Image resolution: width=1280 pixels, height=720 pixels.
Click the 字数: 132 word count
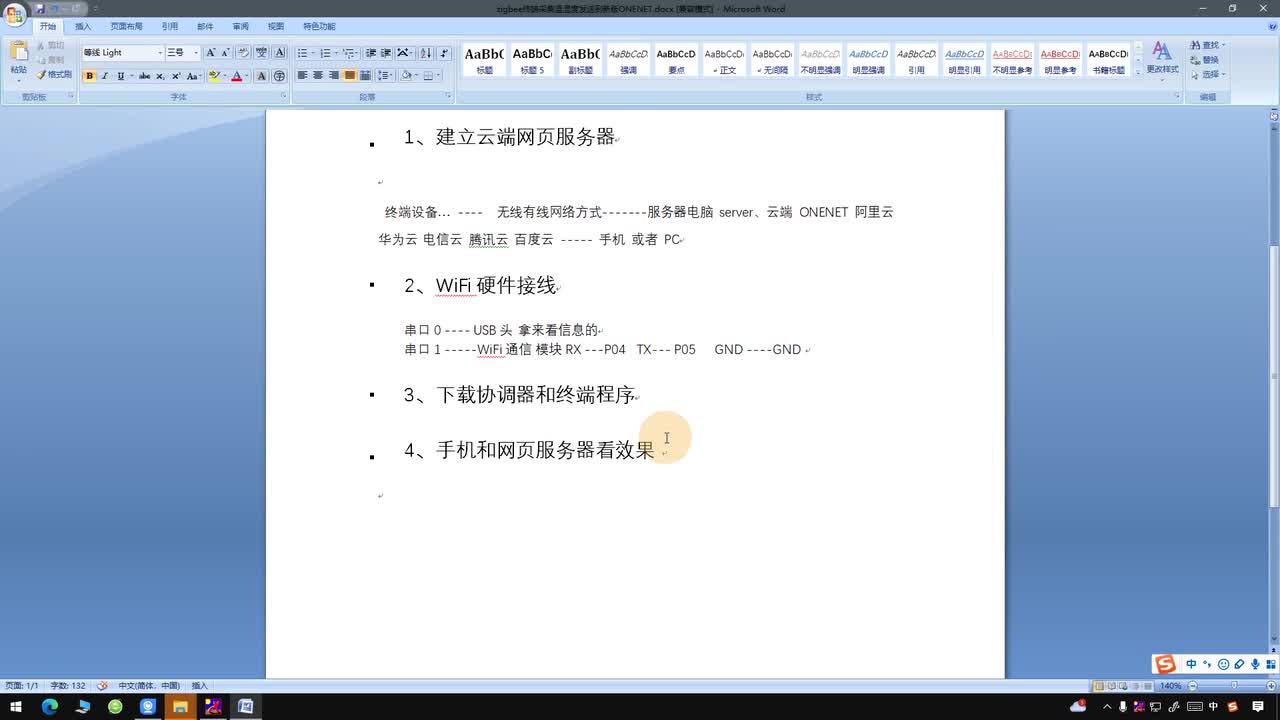point(68,686)
